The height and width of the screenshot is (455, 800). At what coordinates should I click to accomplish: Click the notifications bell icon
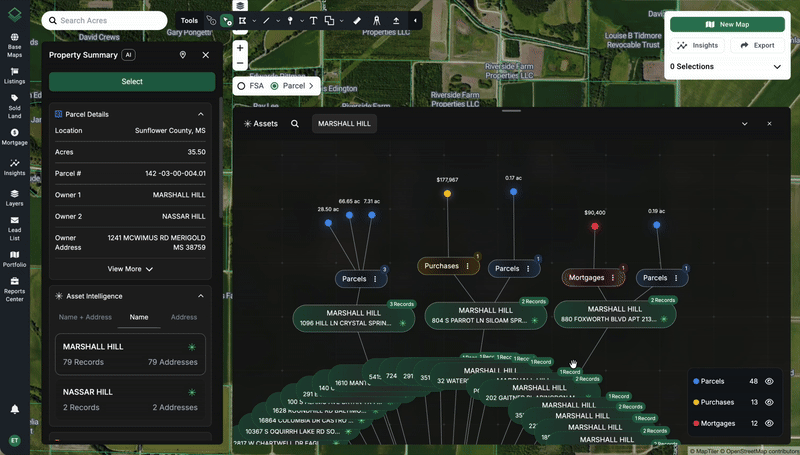click(x=14, y=409)
